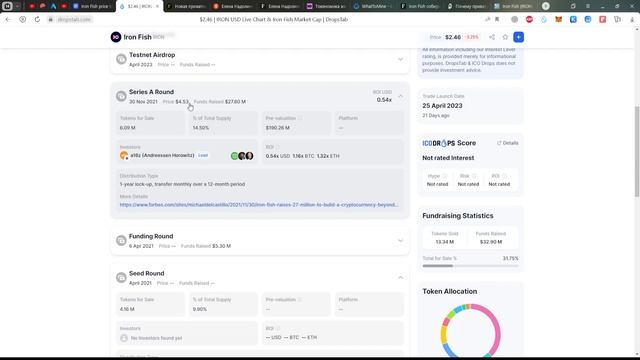Click the Risk info icon in score card

point(474,176)
